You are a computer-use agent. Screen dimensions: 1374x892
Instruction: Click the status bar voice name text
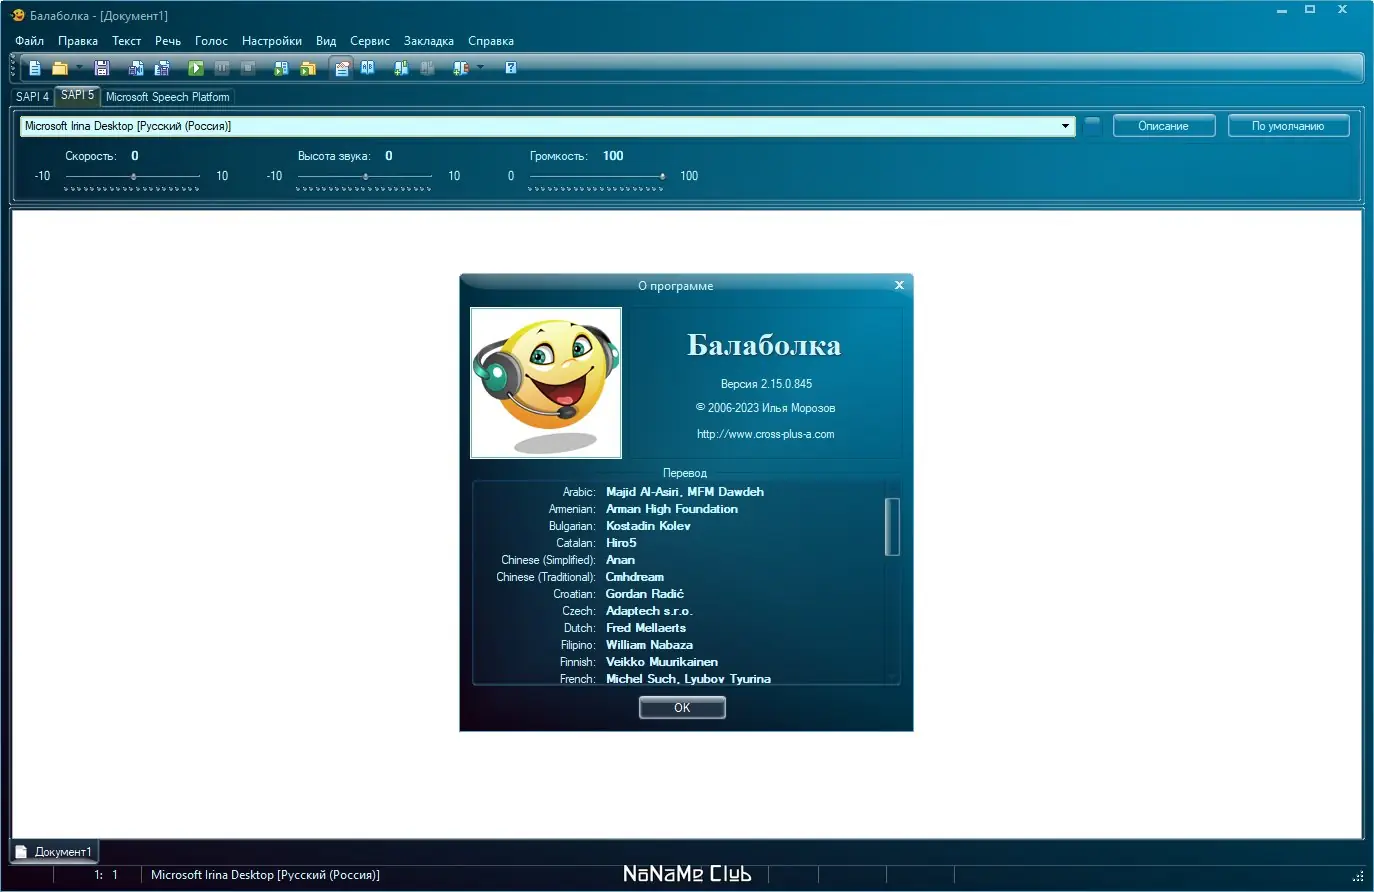(265, 875)
